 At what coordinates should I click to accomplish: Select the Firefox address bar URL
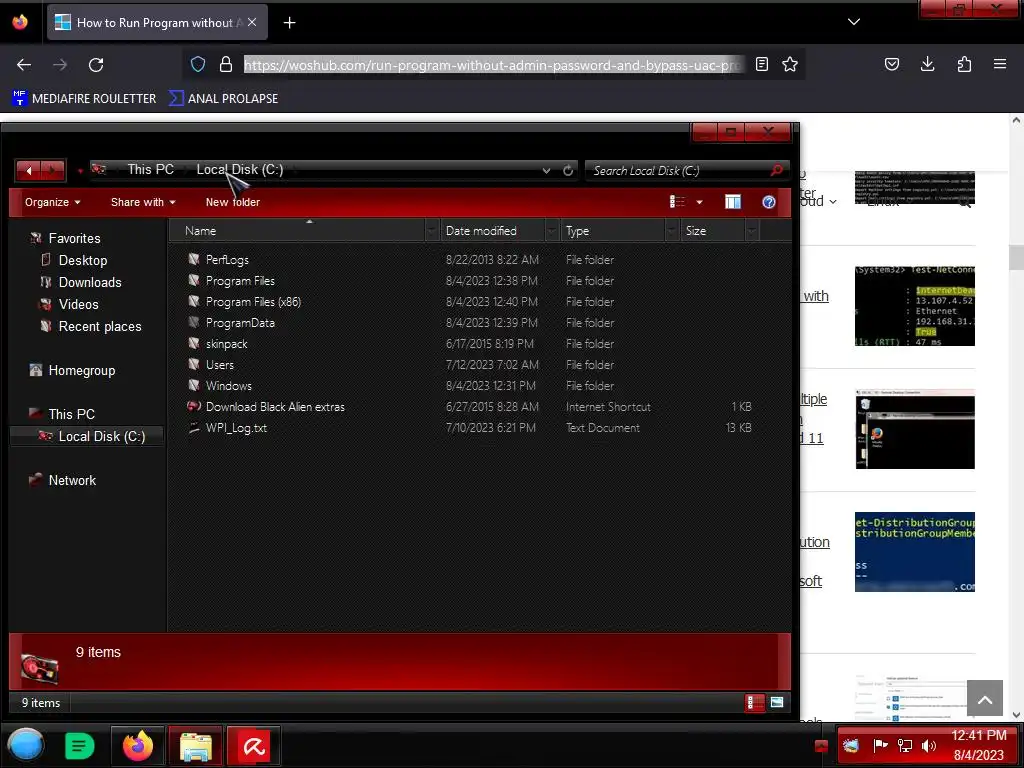point(493,65)
